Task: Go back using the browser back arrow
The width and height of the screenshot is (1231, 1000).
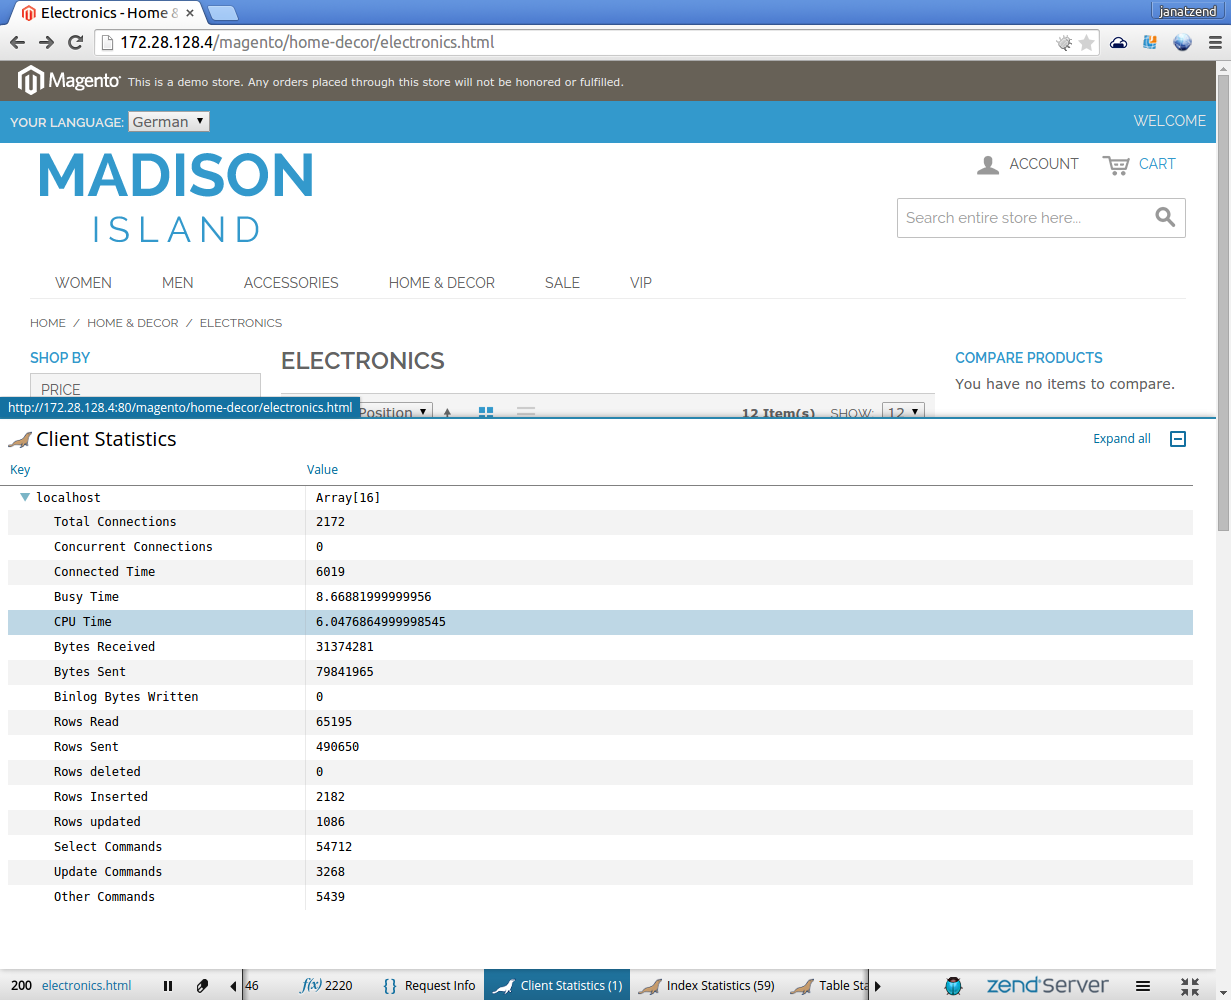Action: point(18,42)
